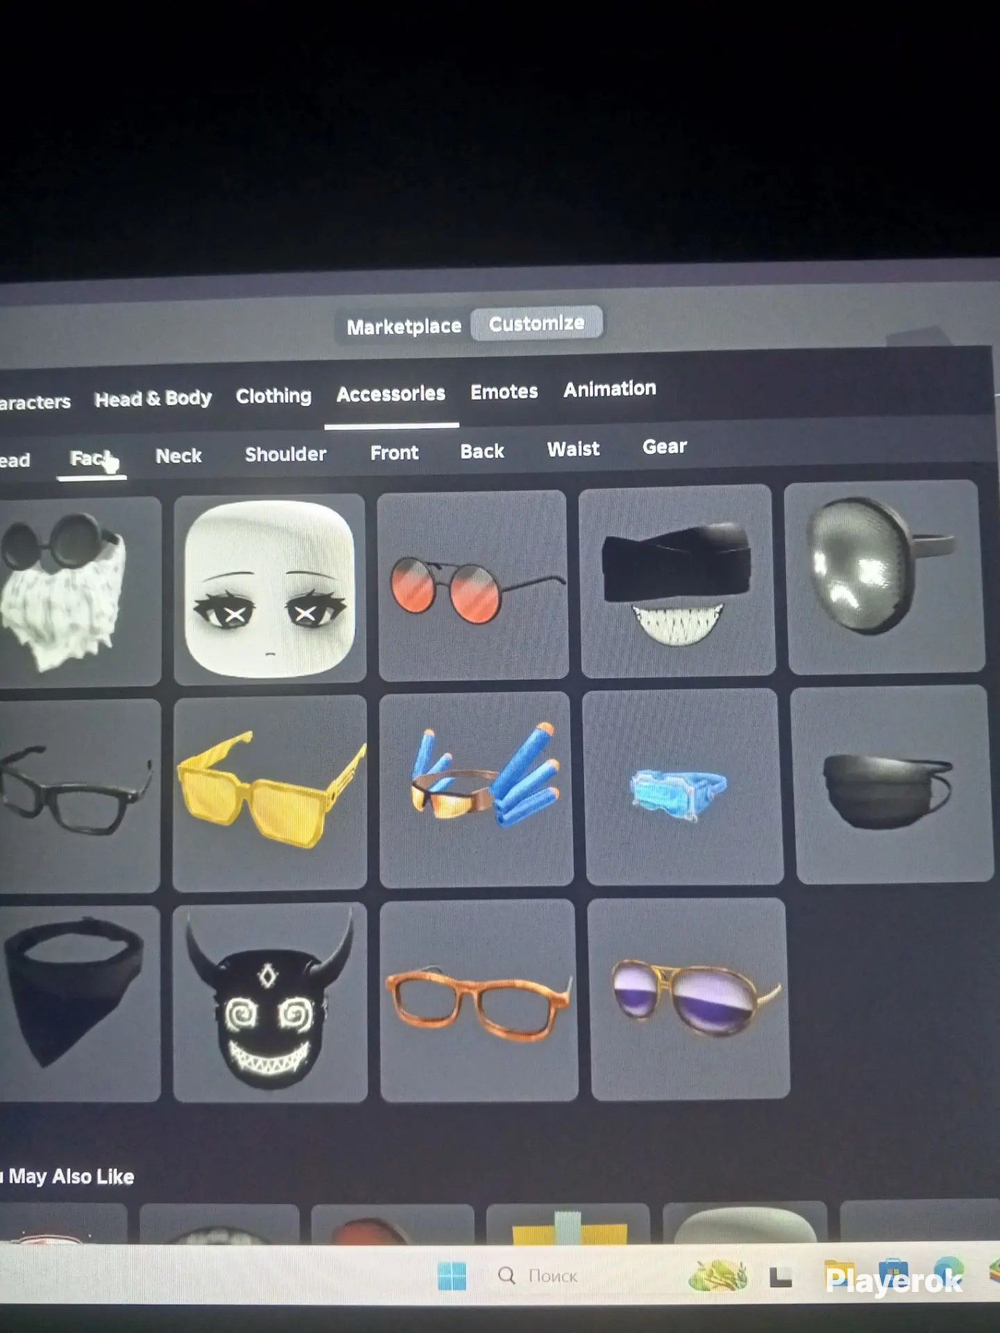This screenshot has width=1000, height=1333.
Task: Select the black horned demon mask
Action: (x=270, y=1003)
